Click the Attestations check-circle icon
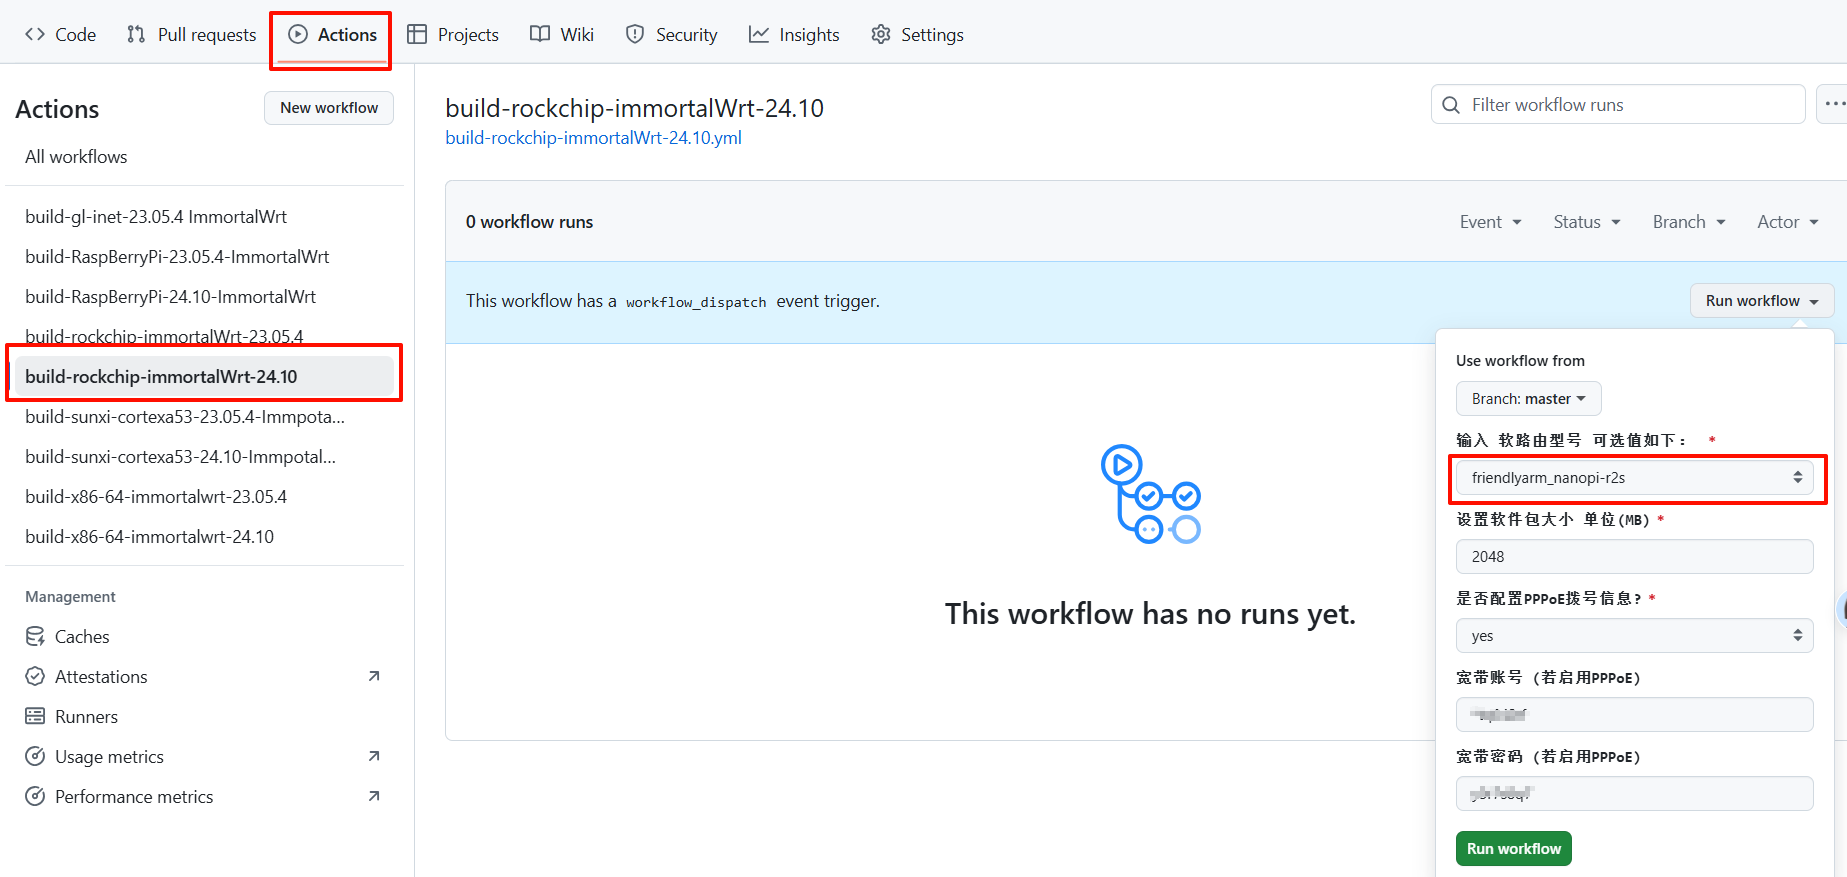The width and height of the screenshot is (1847, 877). coord(35,677)
